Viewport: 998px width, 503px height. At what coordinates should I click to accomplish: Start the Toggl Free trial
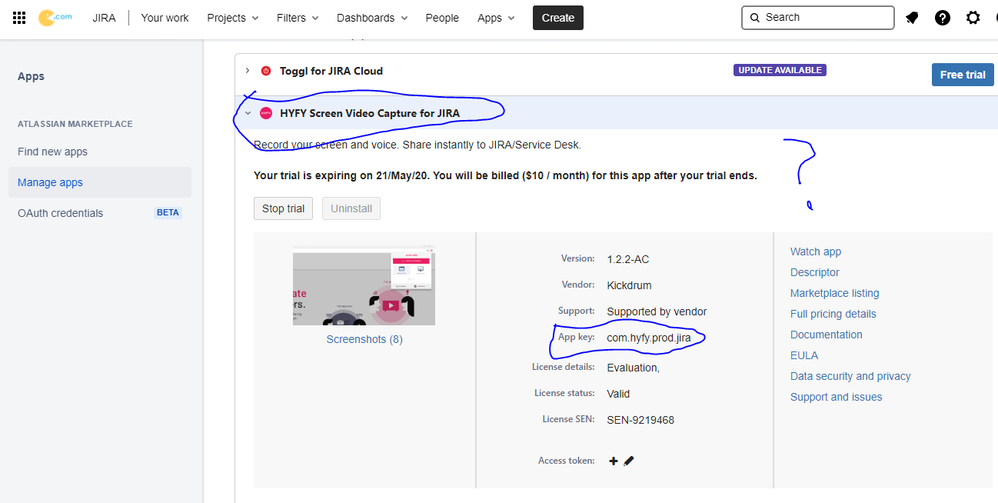pos(962,74)
